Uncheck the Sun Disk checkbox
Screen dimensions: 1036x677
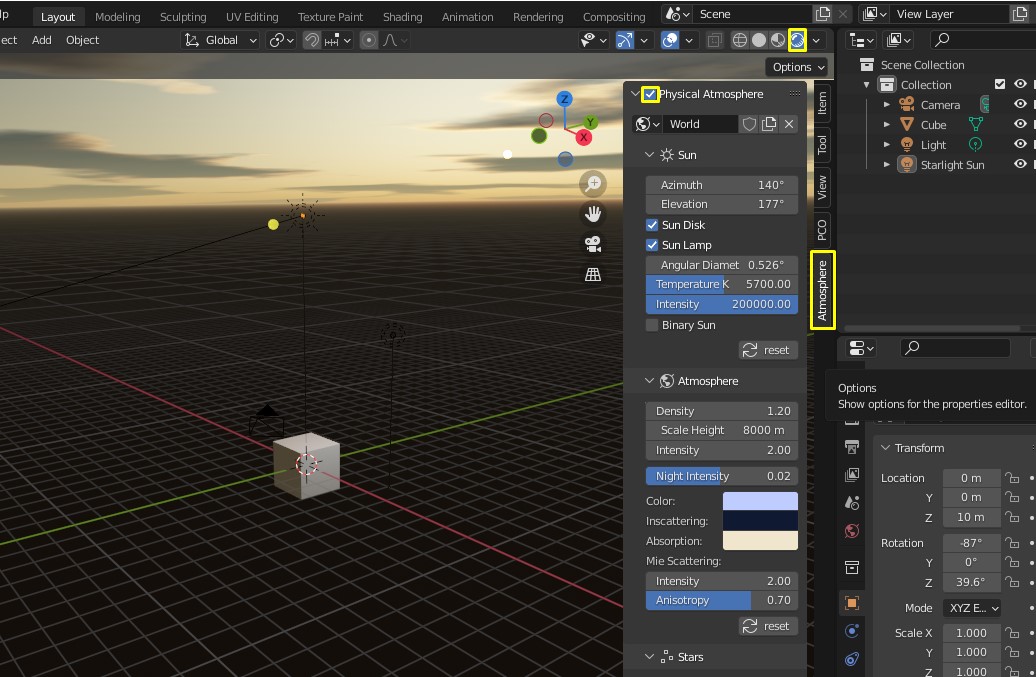click(652, 225)
